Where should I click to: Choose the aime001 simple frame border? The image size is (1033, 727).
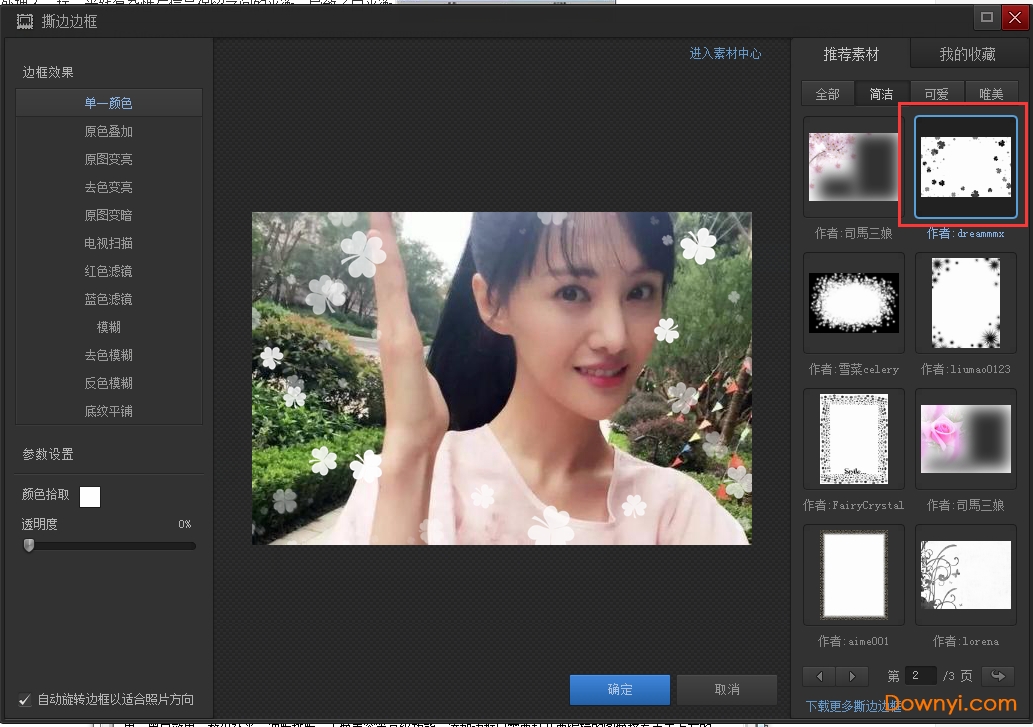pyautogui.click(x=854, y=575)
